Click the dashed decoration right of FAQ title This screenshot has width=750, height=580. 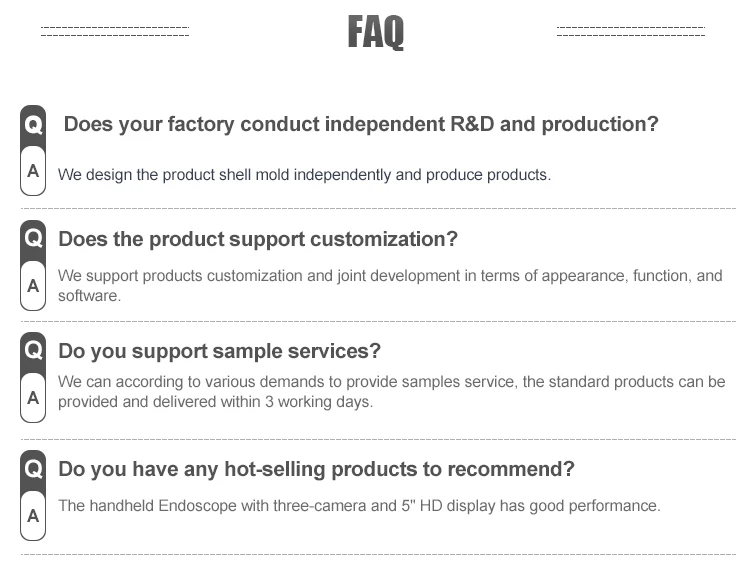[631, 32]
